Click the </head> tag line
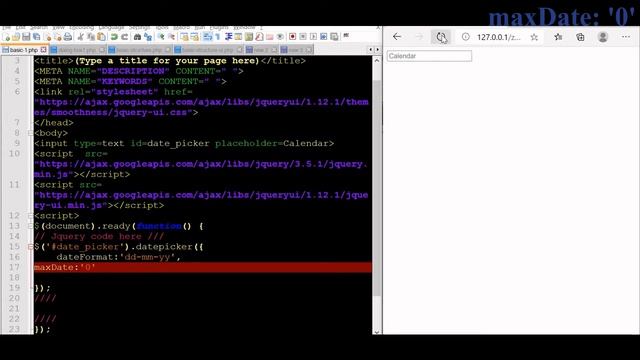The width and height of the screenshot is (640, 360). [x=54, y=122]
